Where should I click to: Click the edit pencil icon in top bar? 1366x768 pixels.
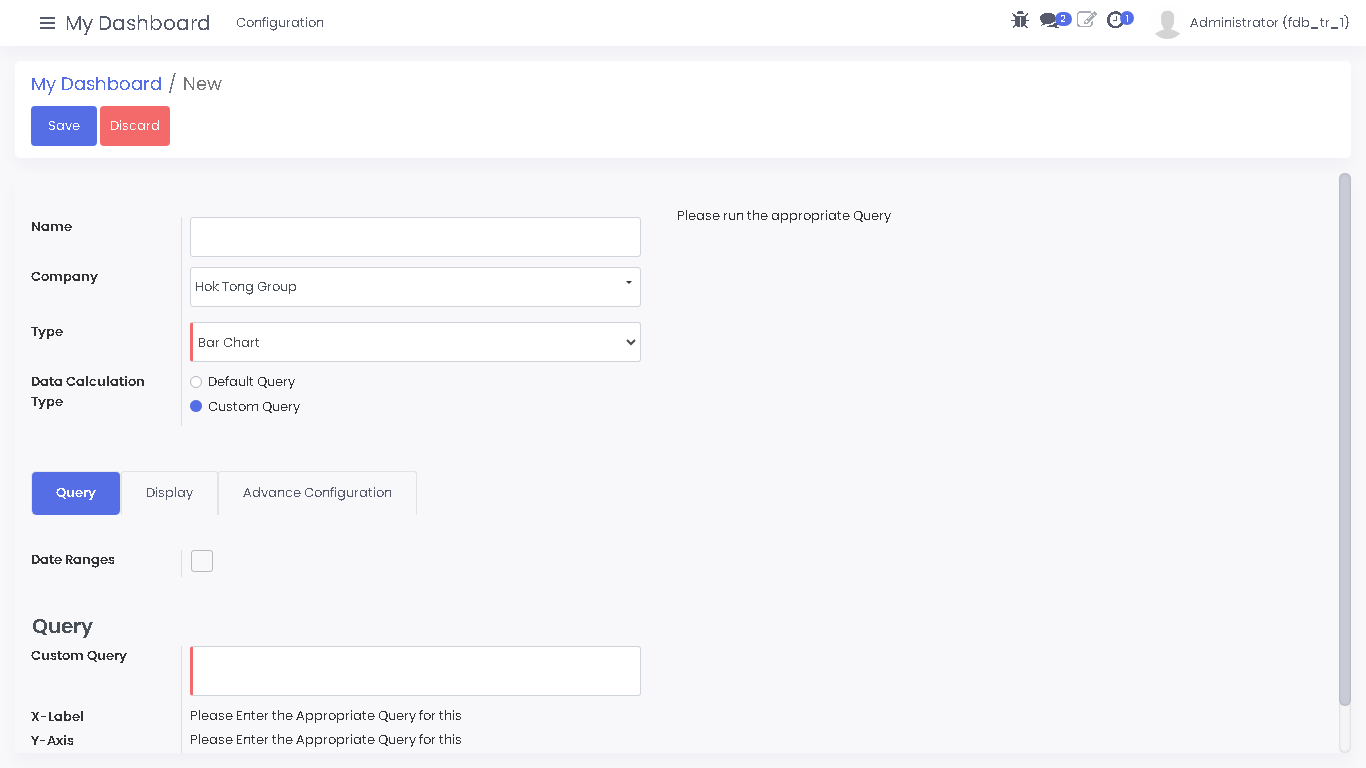(x=1086, y=20)
